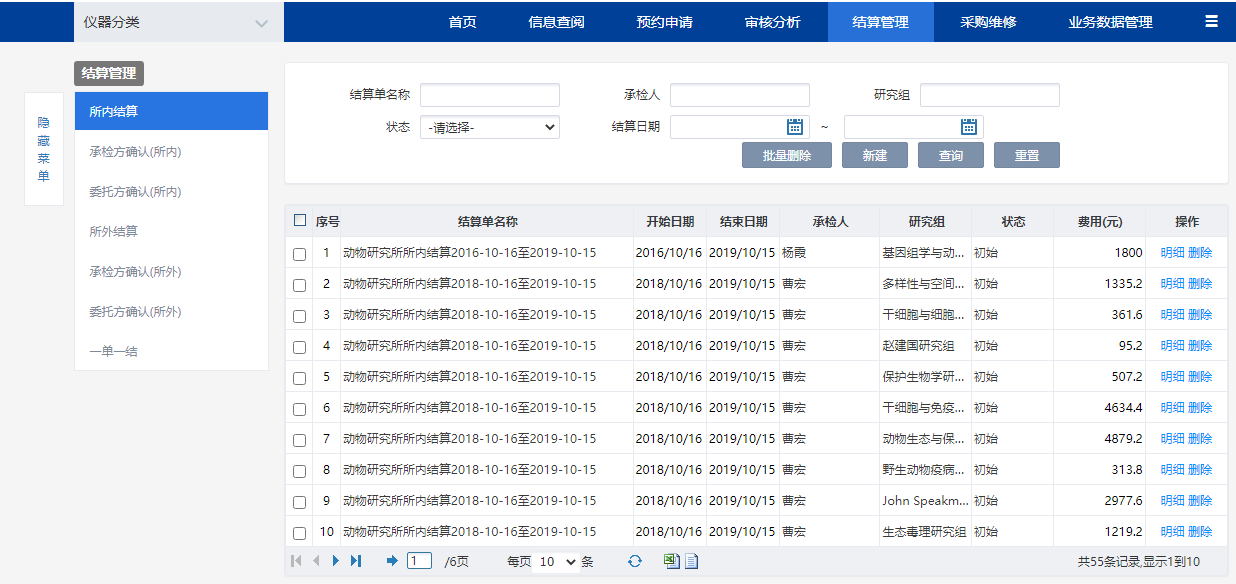Change the rows per page dropdown
The height and width of the screenshot is (584, 1236).
557,562
